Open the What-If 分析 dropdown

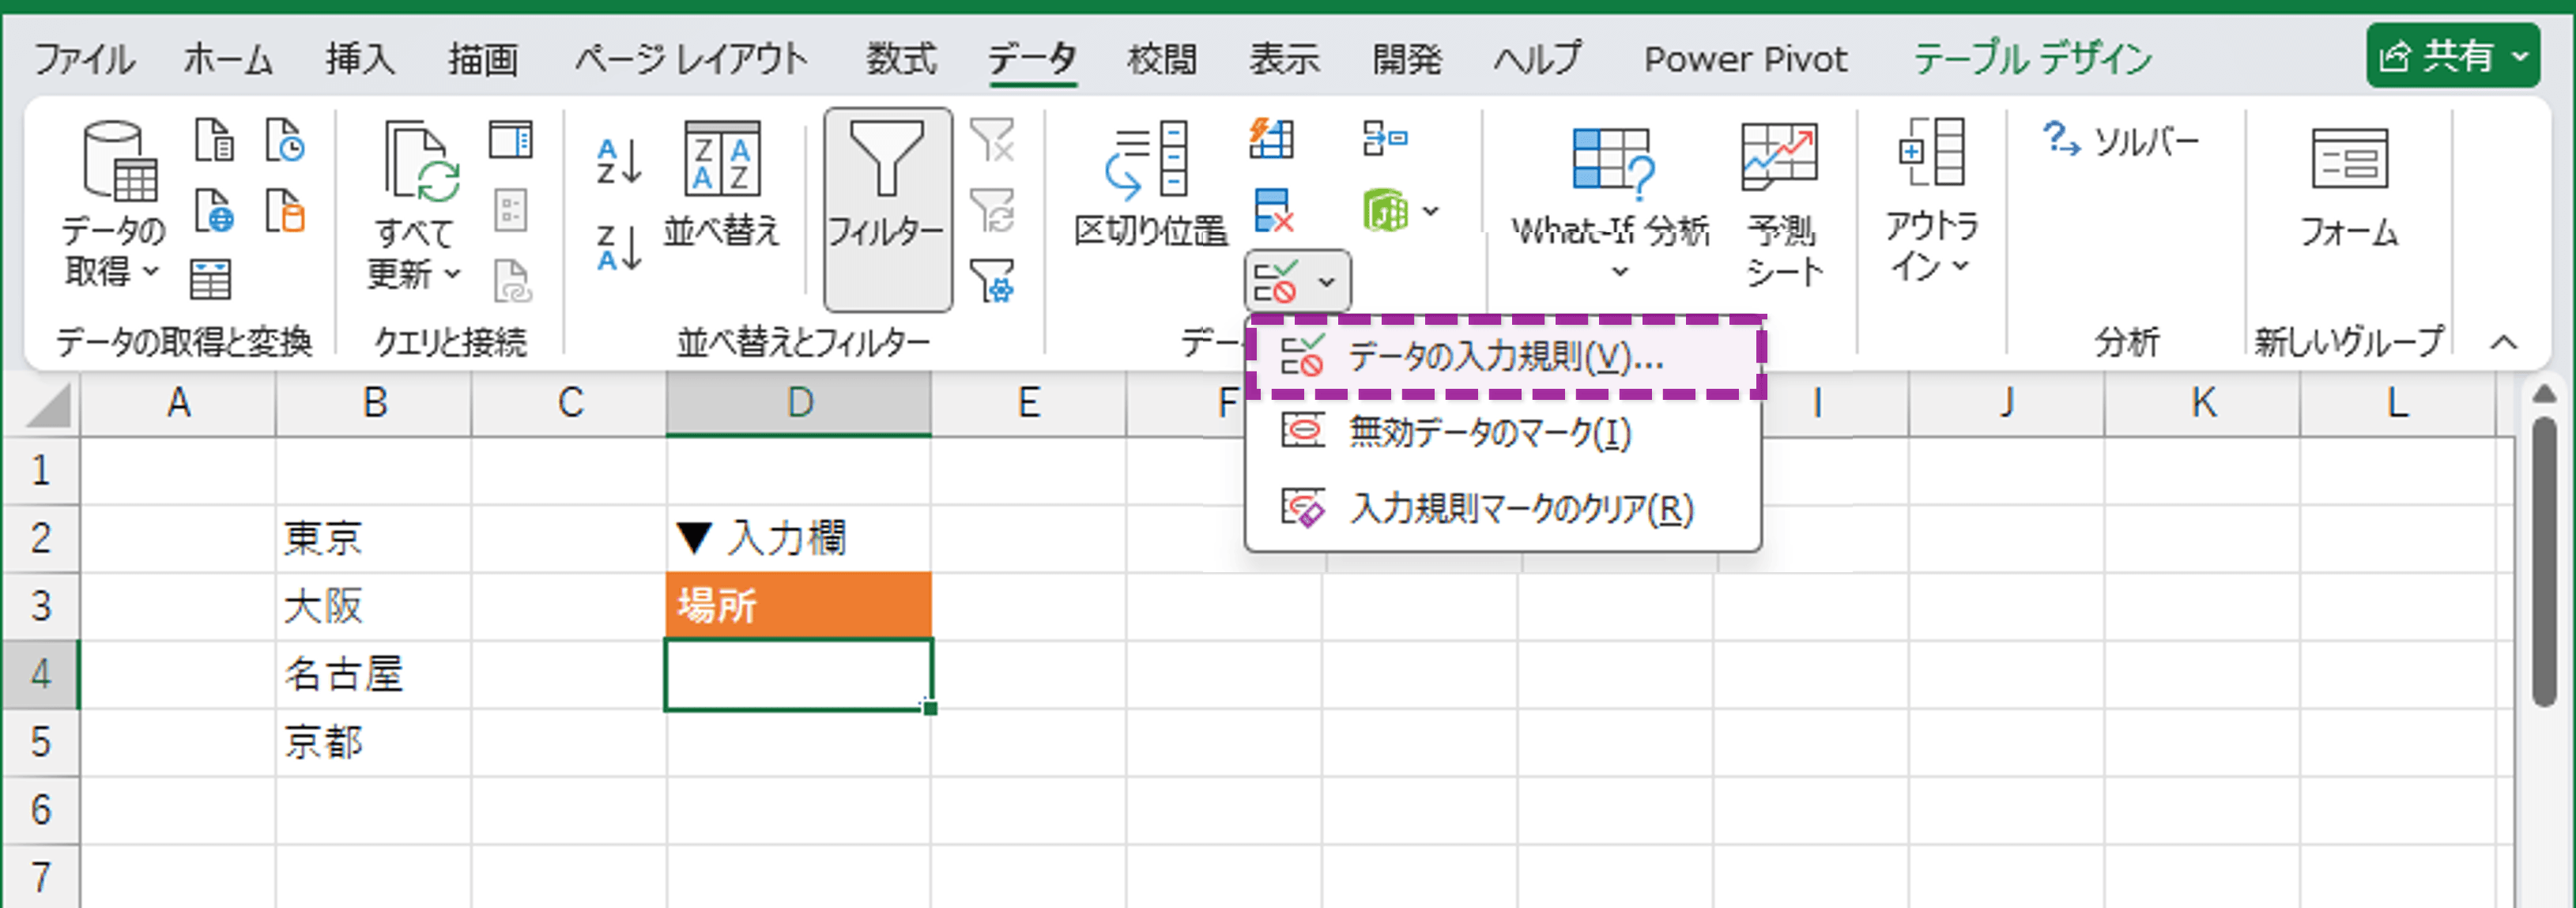tap(1611, 203)
